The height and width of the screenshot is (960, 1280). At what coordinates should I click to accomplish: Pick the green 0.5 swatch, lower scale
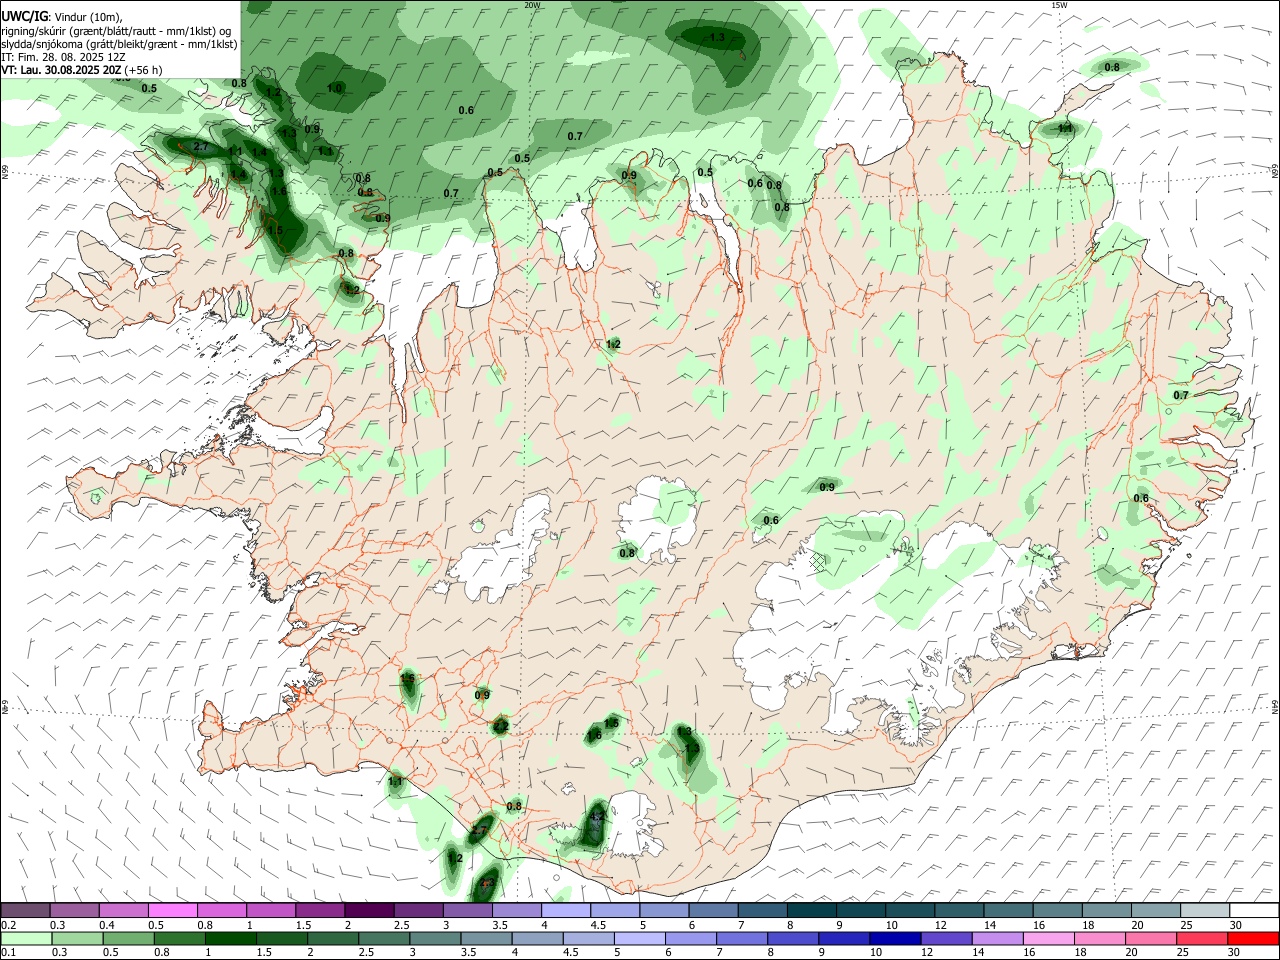coord(129,937)
